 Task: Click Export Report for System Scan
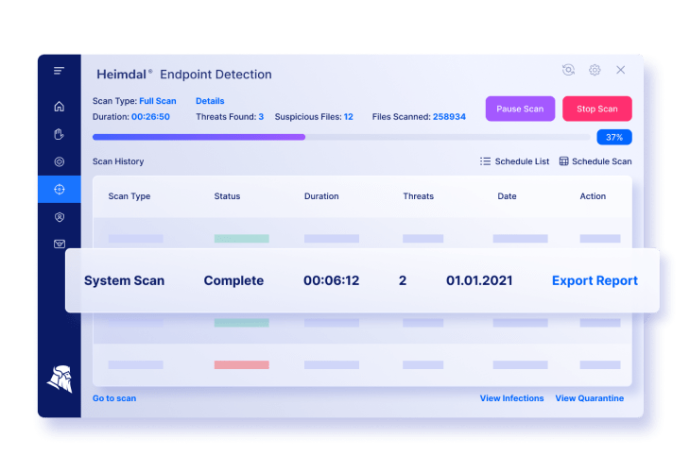pos(595,281)
